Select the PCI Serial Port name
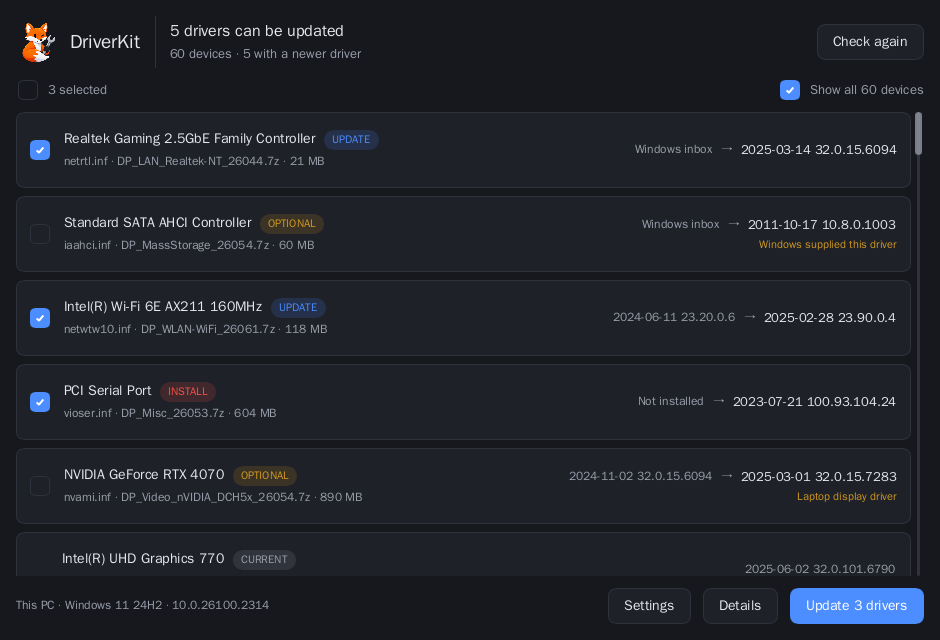The width and height of the screenshot is (940, 640). (x=108, y=391)
